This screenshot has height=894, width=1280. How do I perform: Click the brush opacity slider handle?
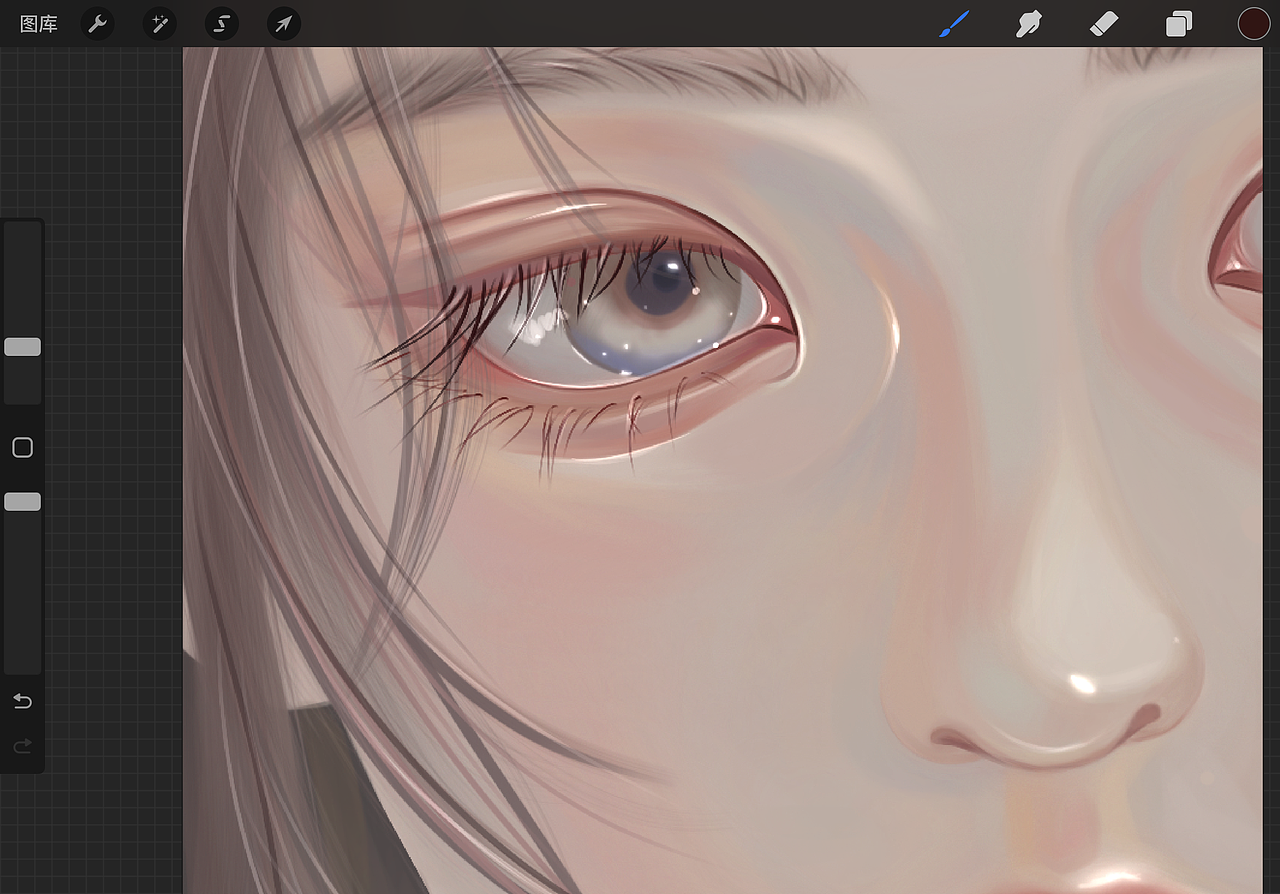22,502
